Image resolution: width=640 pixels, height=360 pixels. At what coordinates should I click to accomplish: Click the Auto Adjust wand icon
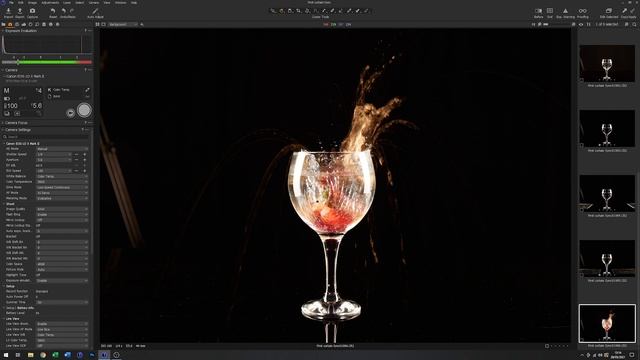[95, 11]
